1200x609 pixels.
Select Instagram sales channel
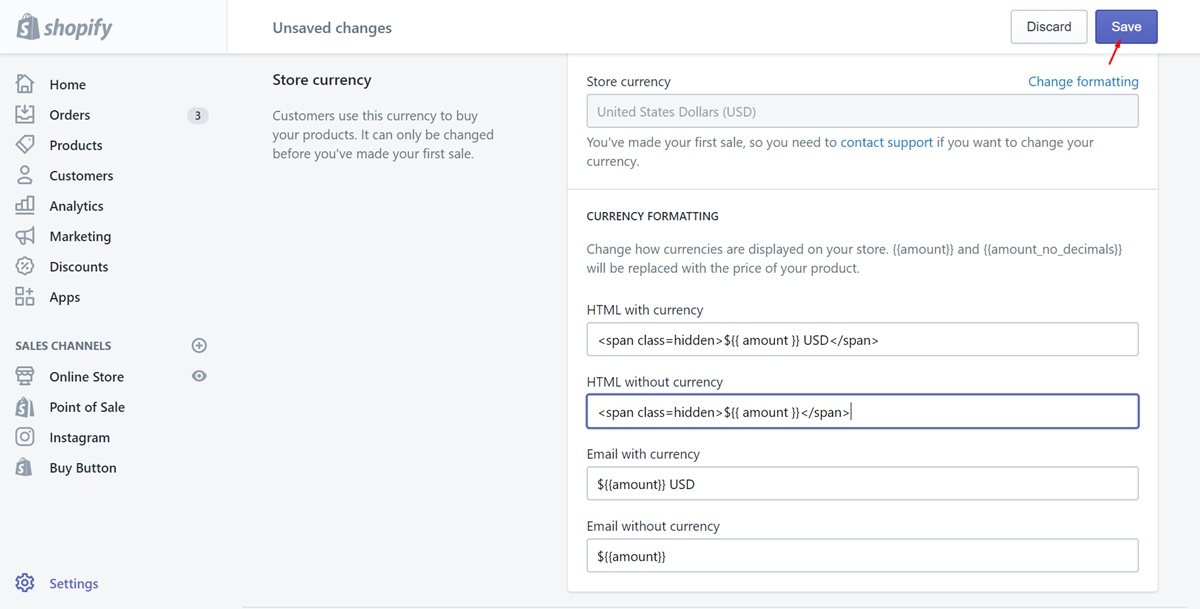(80, 438)
